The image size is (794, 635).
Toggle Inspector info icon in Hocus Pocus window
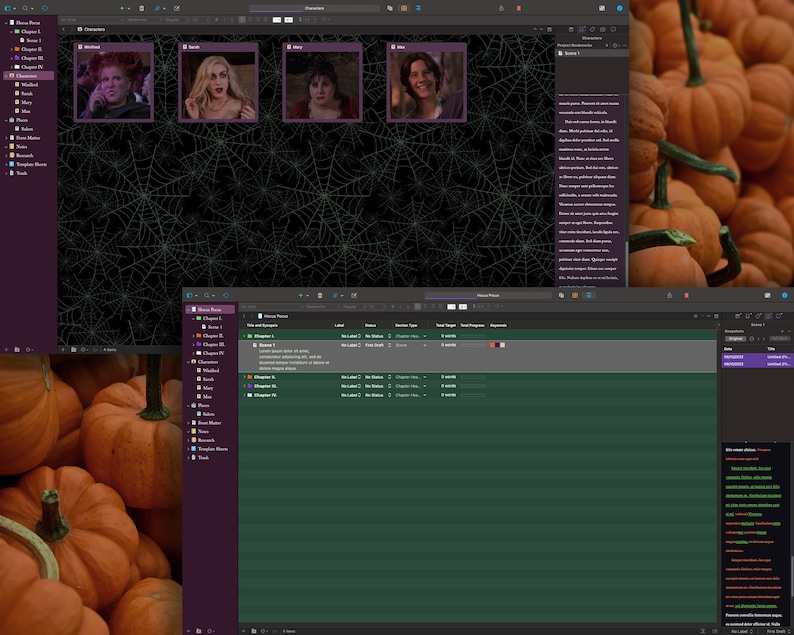coord(784,295)
